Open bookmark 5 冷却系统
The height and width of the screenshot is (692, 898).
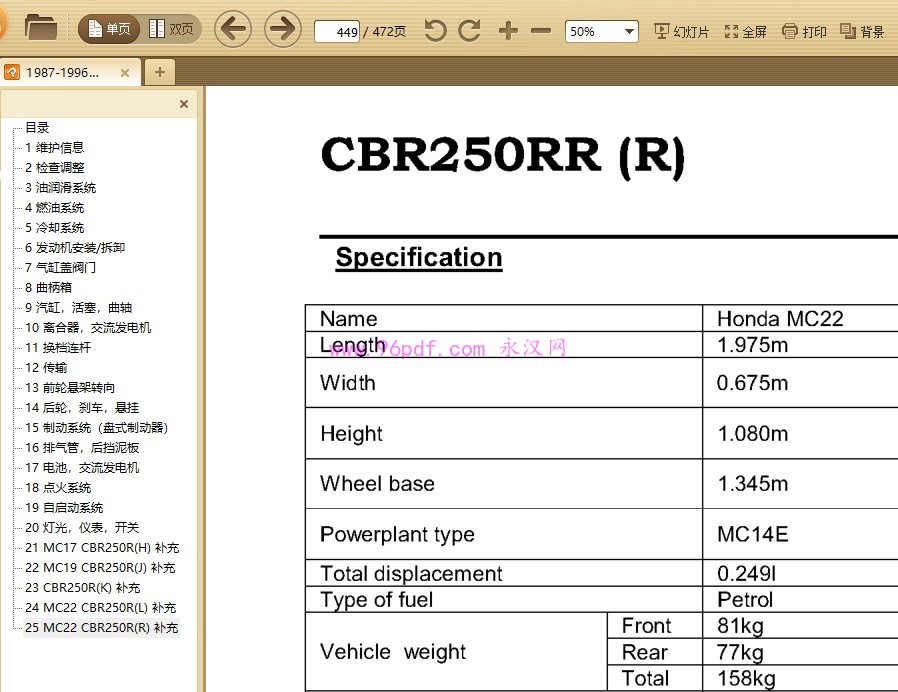click(x=54, y=227)
